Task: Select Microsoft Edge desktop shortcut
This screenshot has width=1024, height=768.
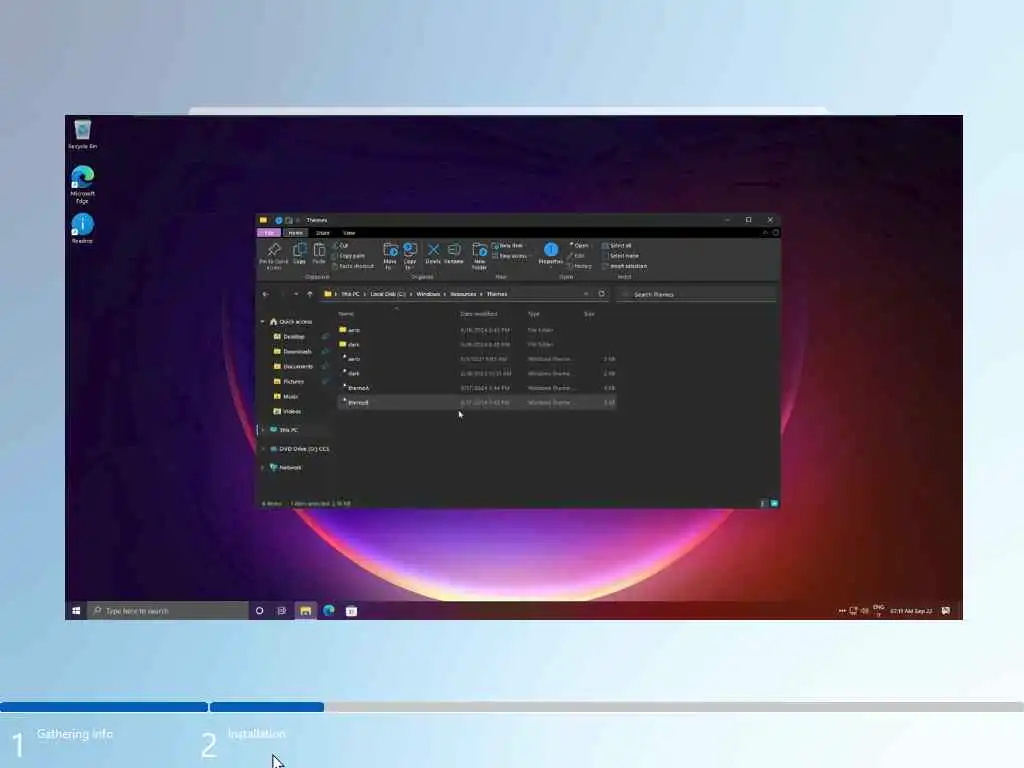Action: 82,185
